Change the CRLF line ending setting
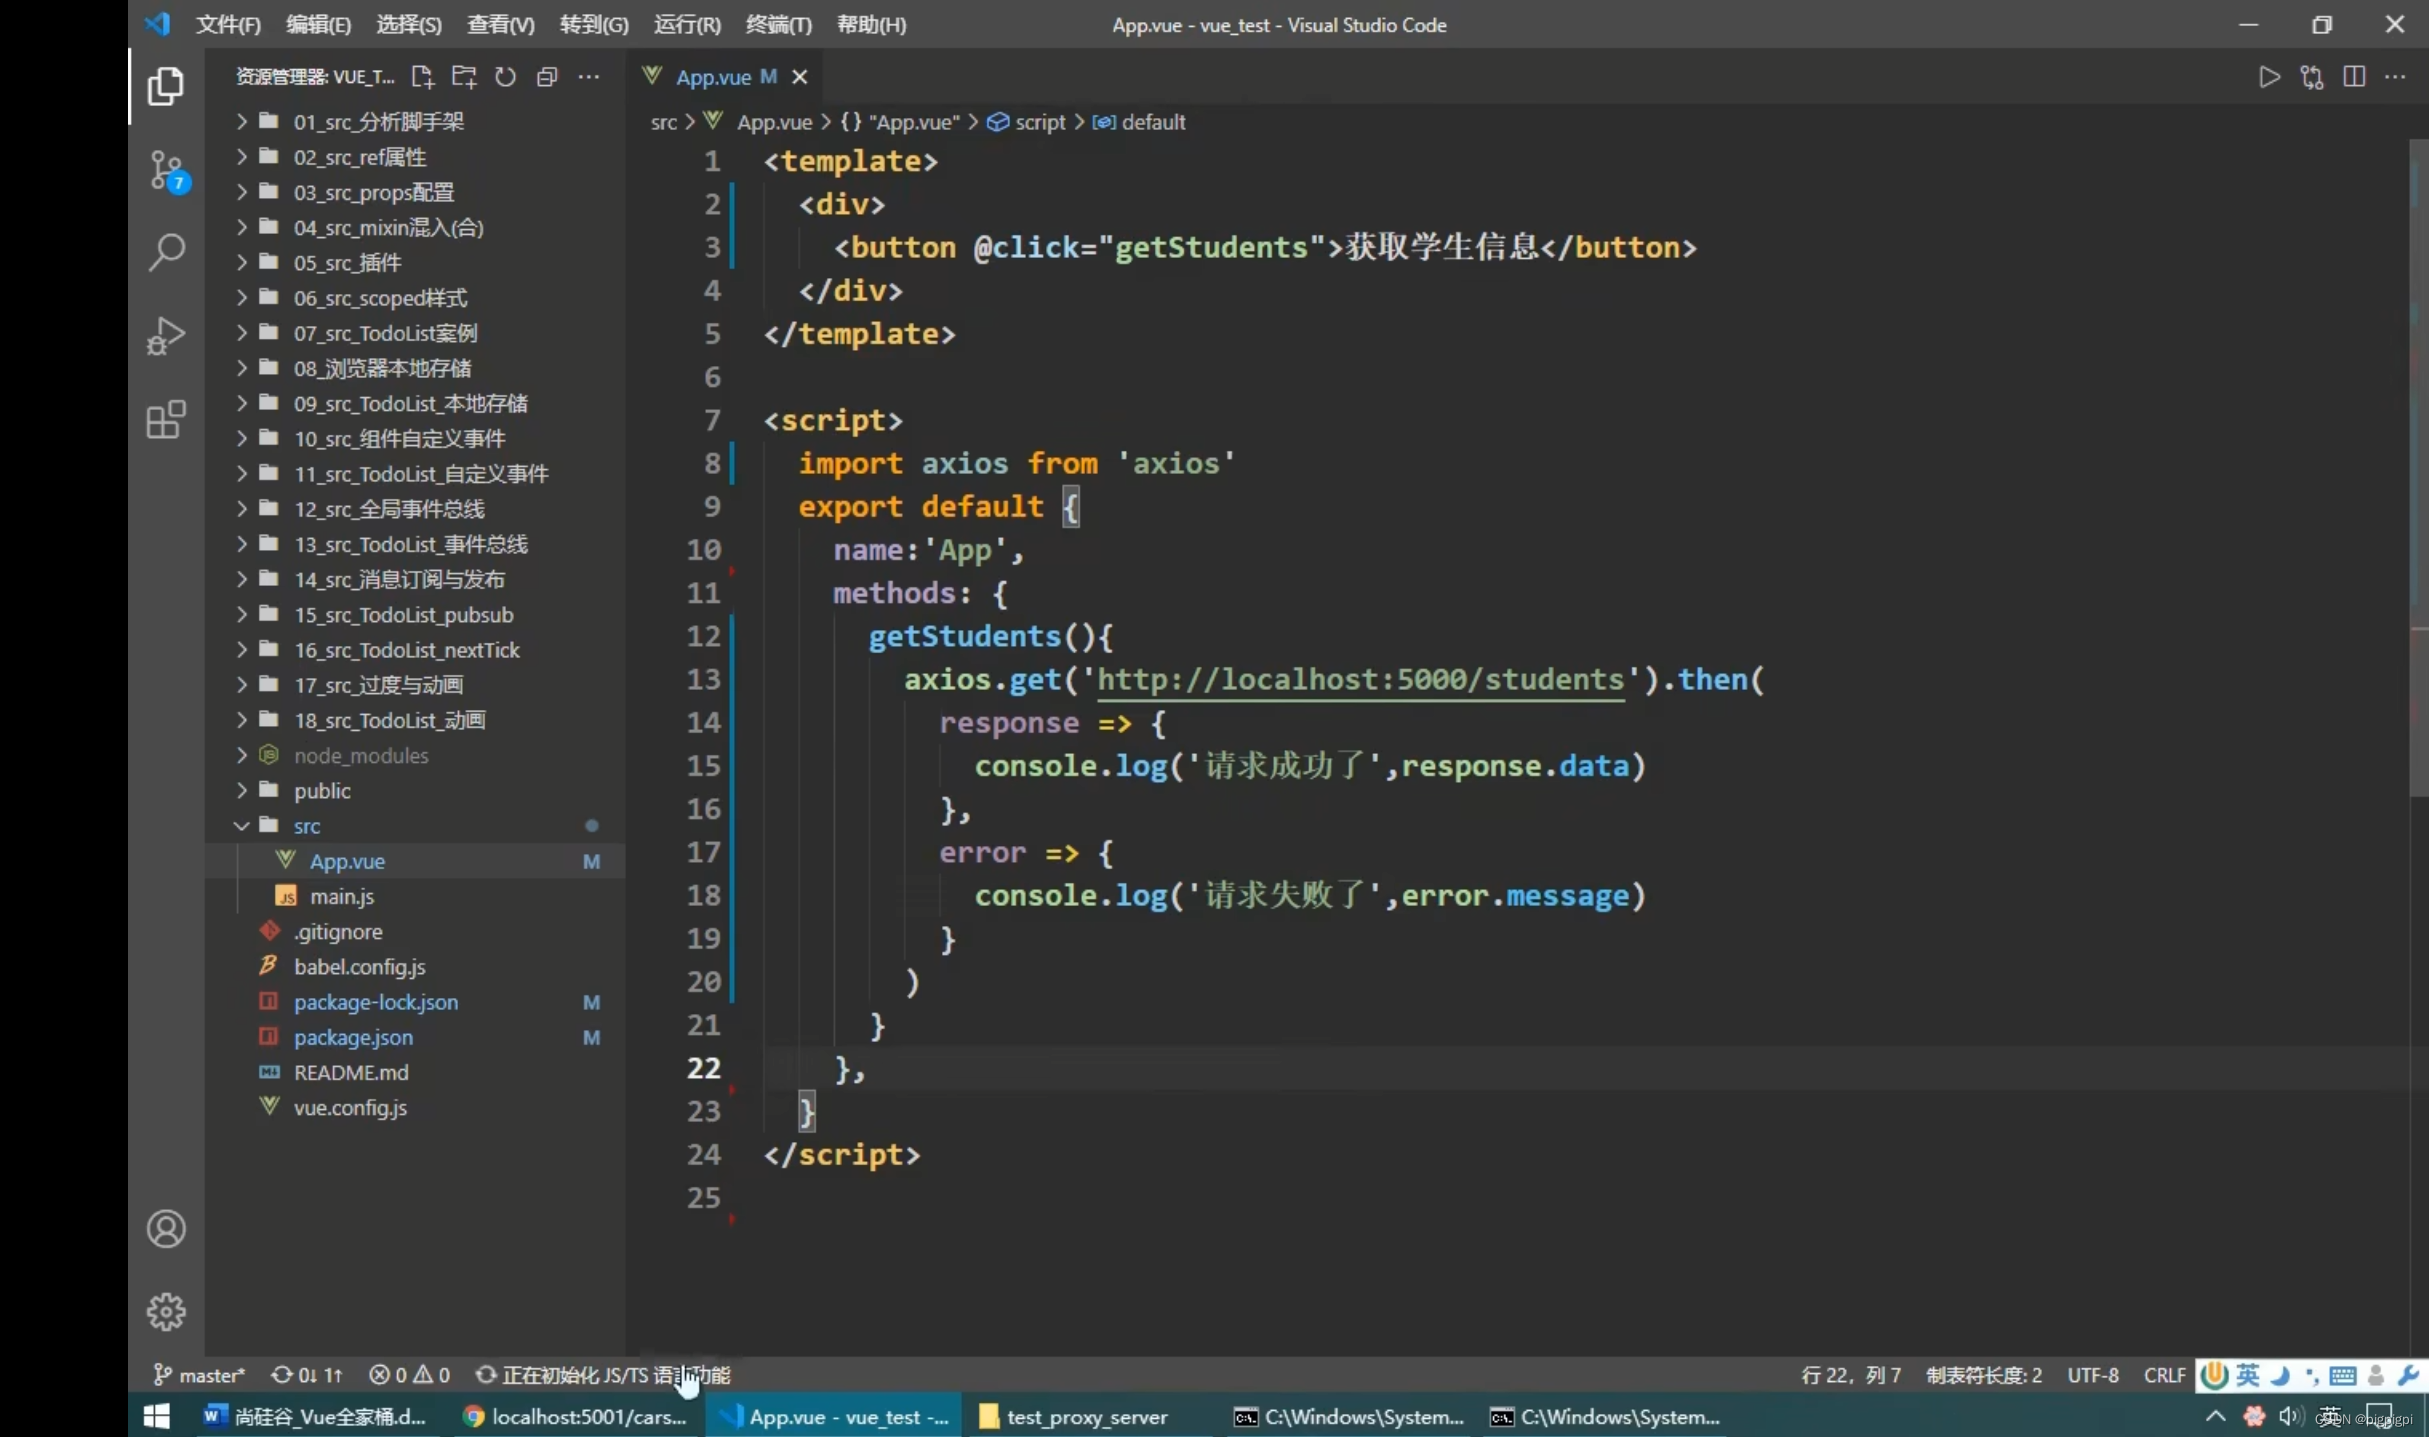 (x=2164, y=1375)
